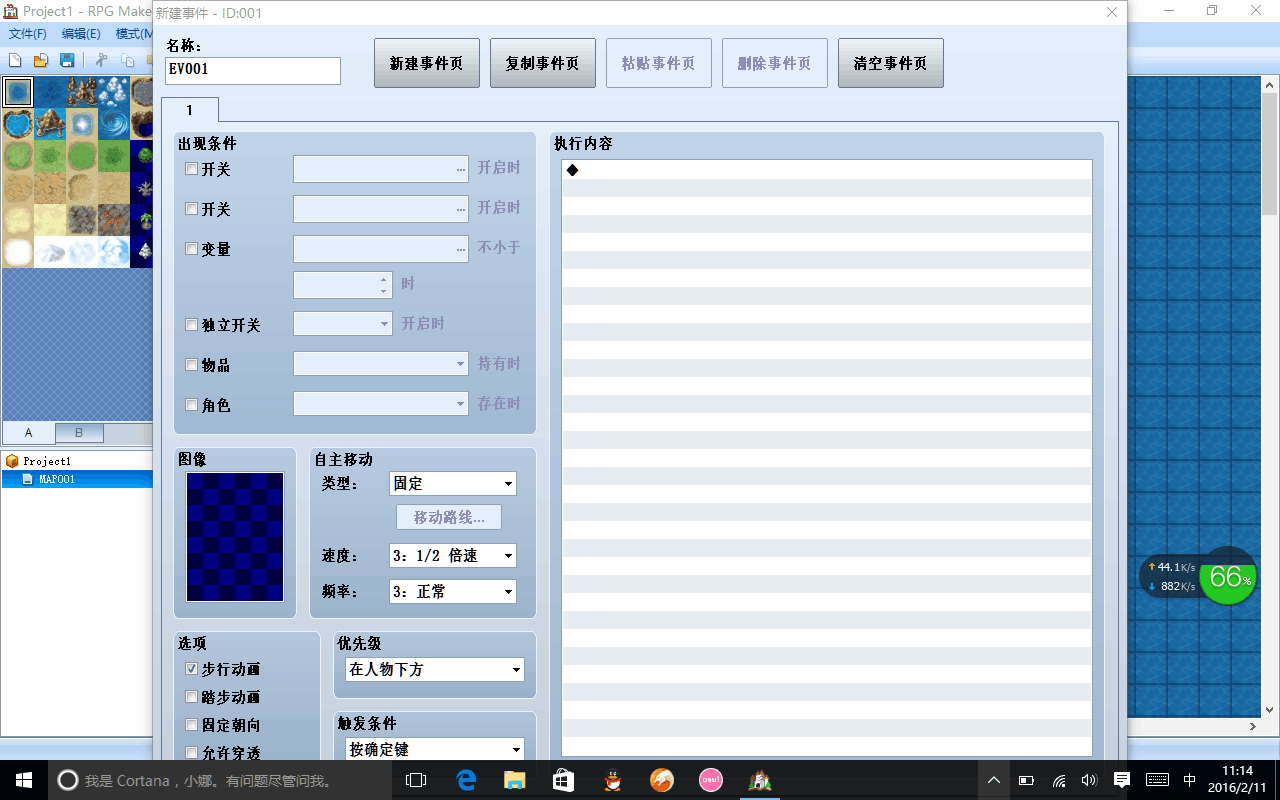This screenshot has height=800, width=1280.
Task: Open the osu! taskbar icon
Action: (711, 780)
